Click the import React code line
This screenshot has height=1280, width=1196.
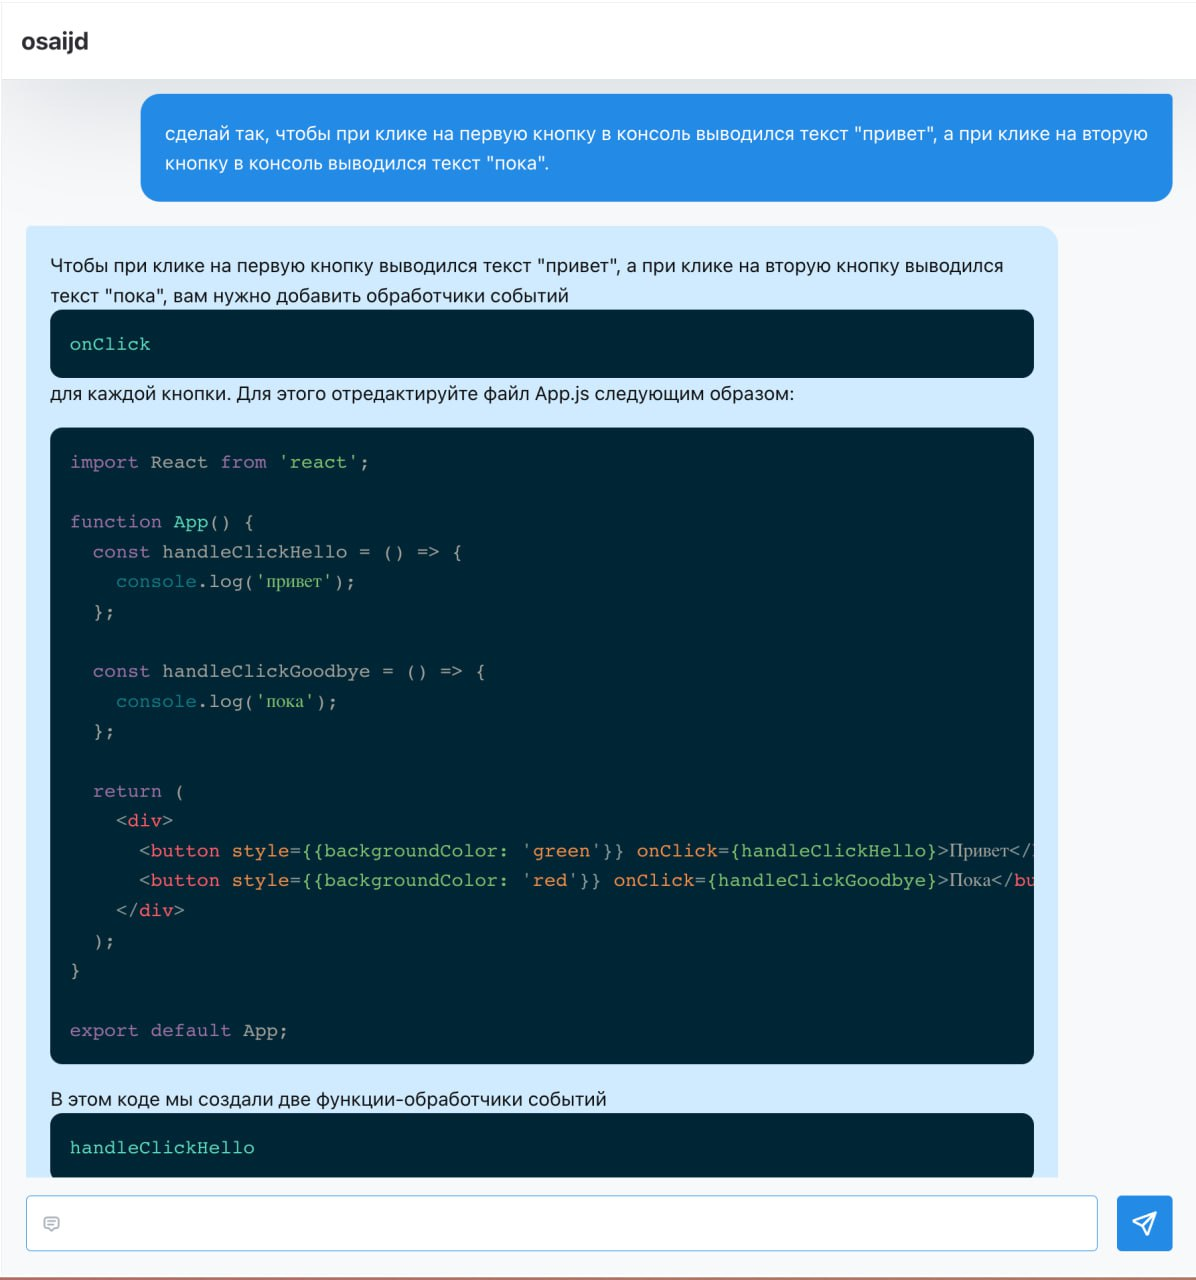click(219, 462)
